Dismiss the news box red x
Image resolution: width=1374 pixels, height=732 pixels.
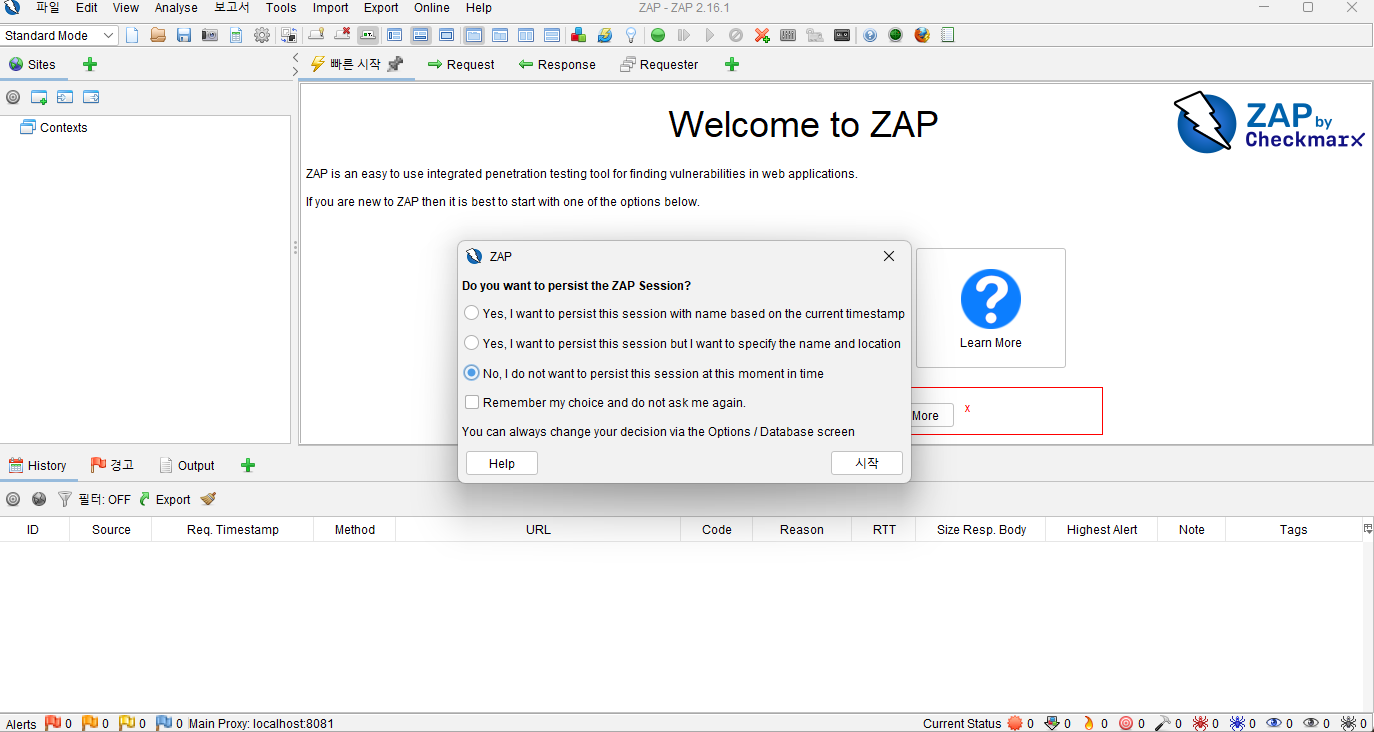(967, 408)
